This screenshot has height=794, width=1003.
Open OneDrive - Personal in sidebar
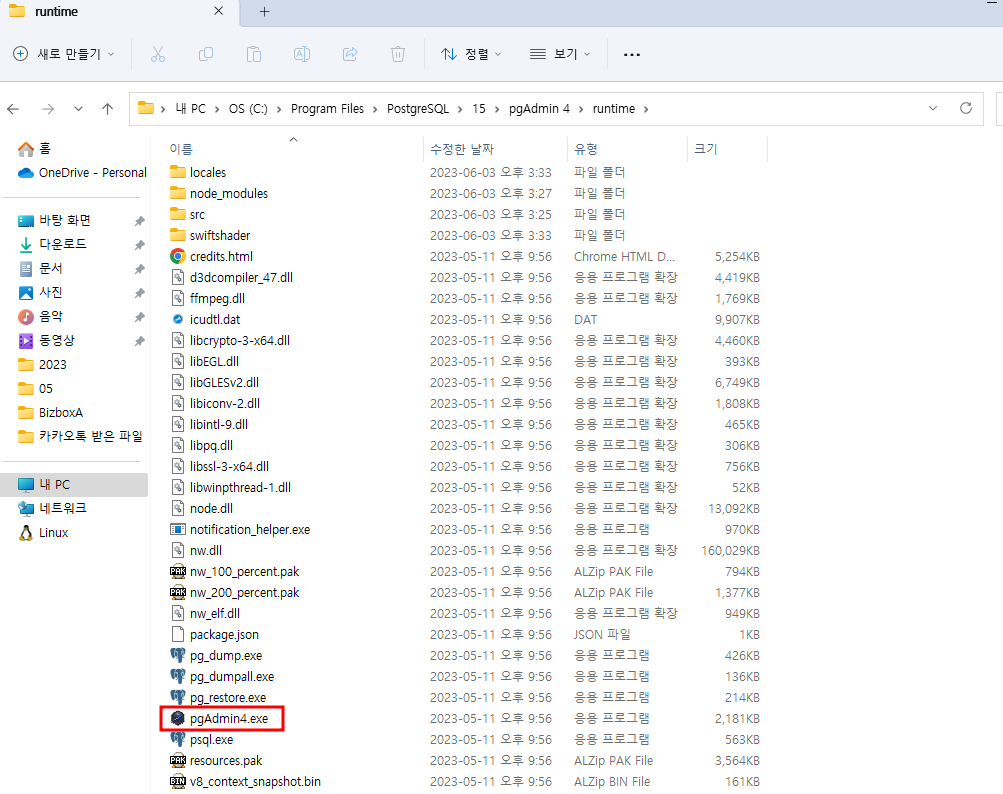pyautogui.click(x=83, y=173)
